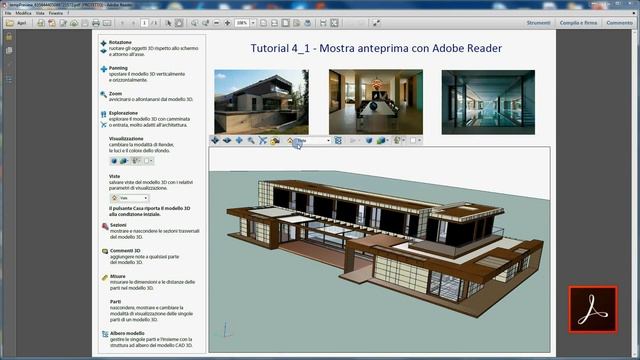Click the 100% zoom value field
The height and width of the screenshot is (360, 640).
(x=242, y=23)
